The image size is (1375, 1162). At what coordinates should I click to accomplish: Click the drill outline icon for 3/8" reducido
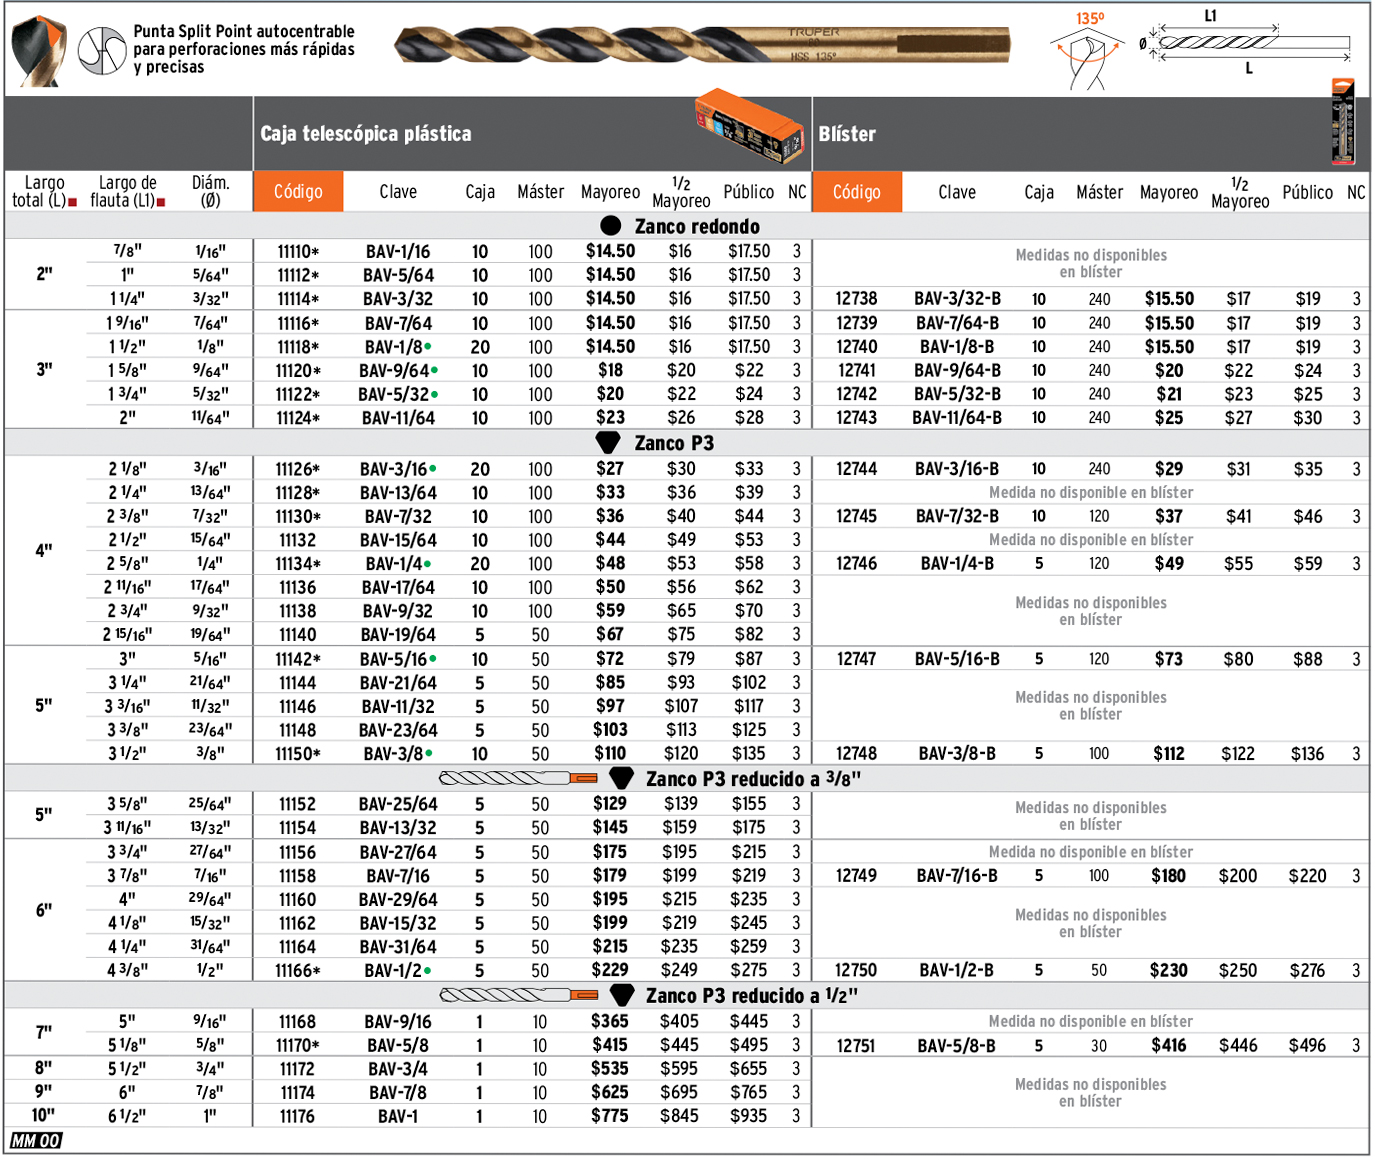click(x=518, y=779)
